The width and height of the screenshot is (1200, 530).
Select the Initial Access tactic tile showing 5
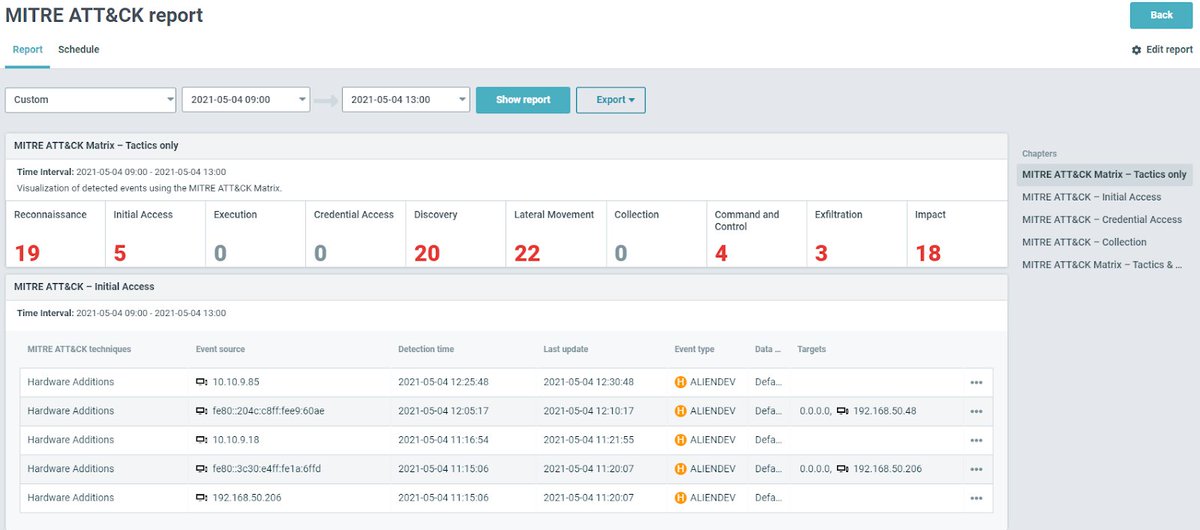pyautogui.click(x=155, y=234)
